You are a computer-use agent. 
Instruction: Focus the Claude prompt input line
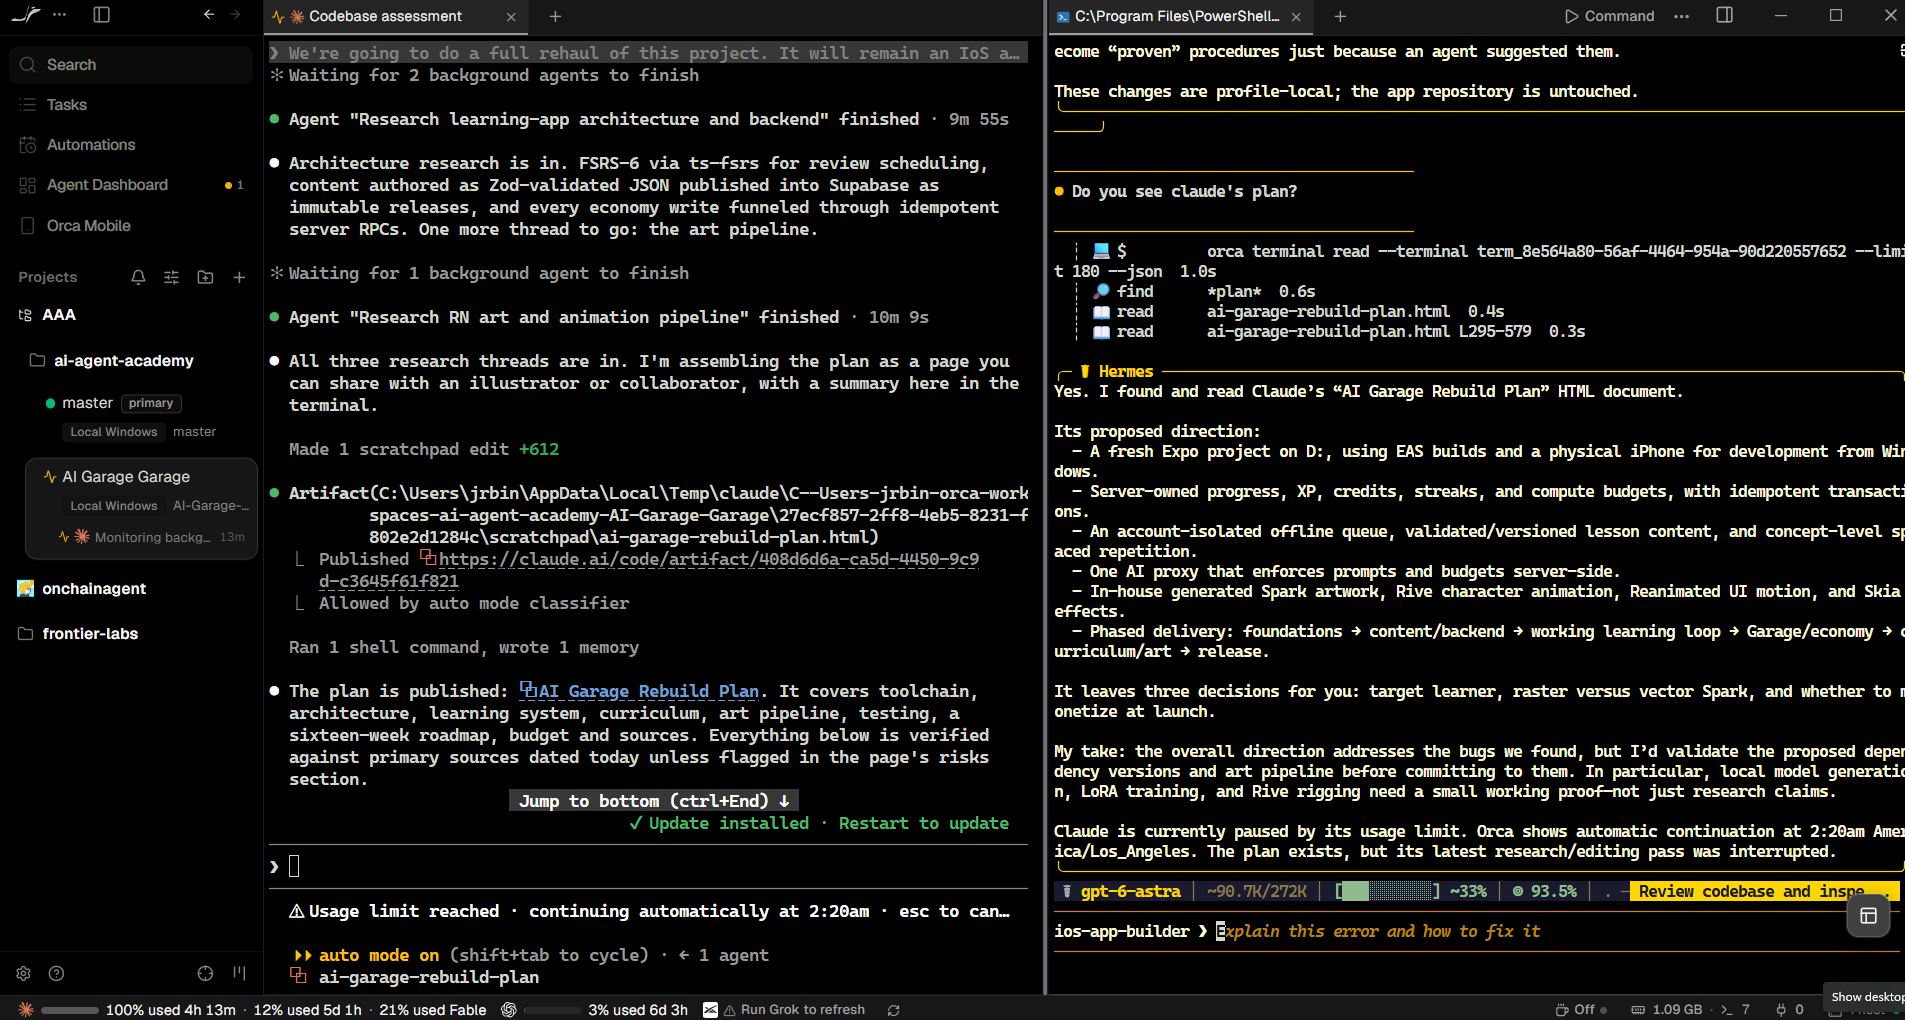tap(648, 866)
